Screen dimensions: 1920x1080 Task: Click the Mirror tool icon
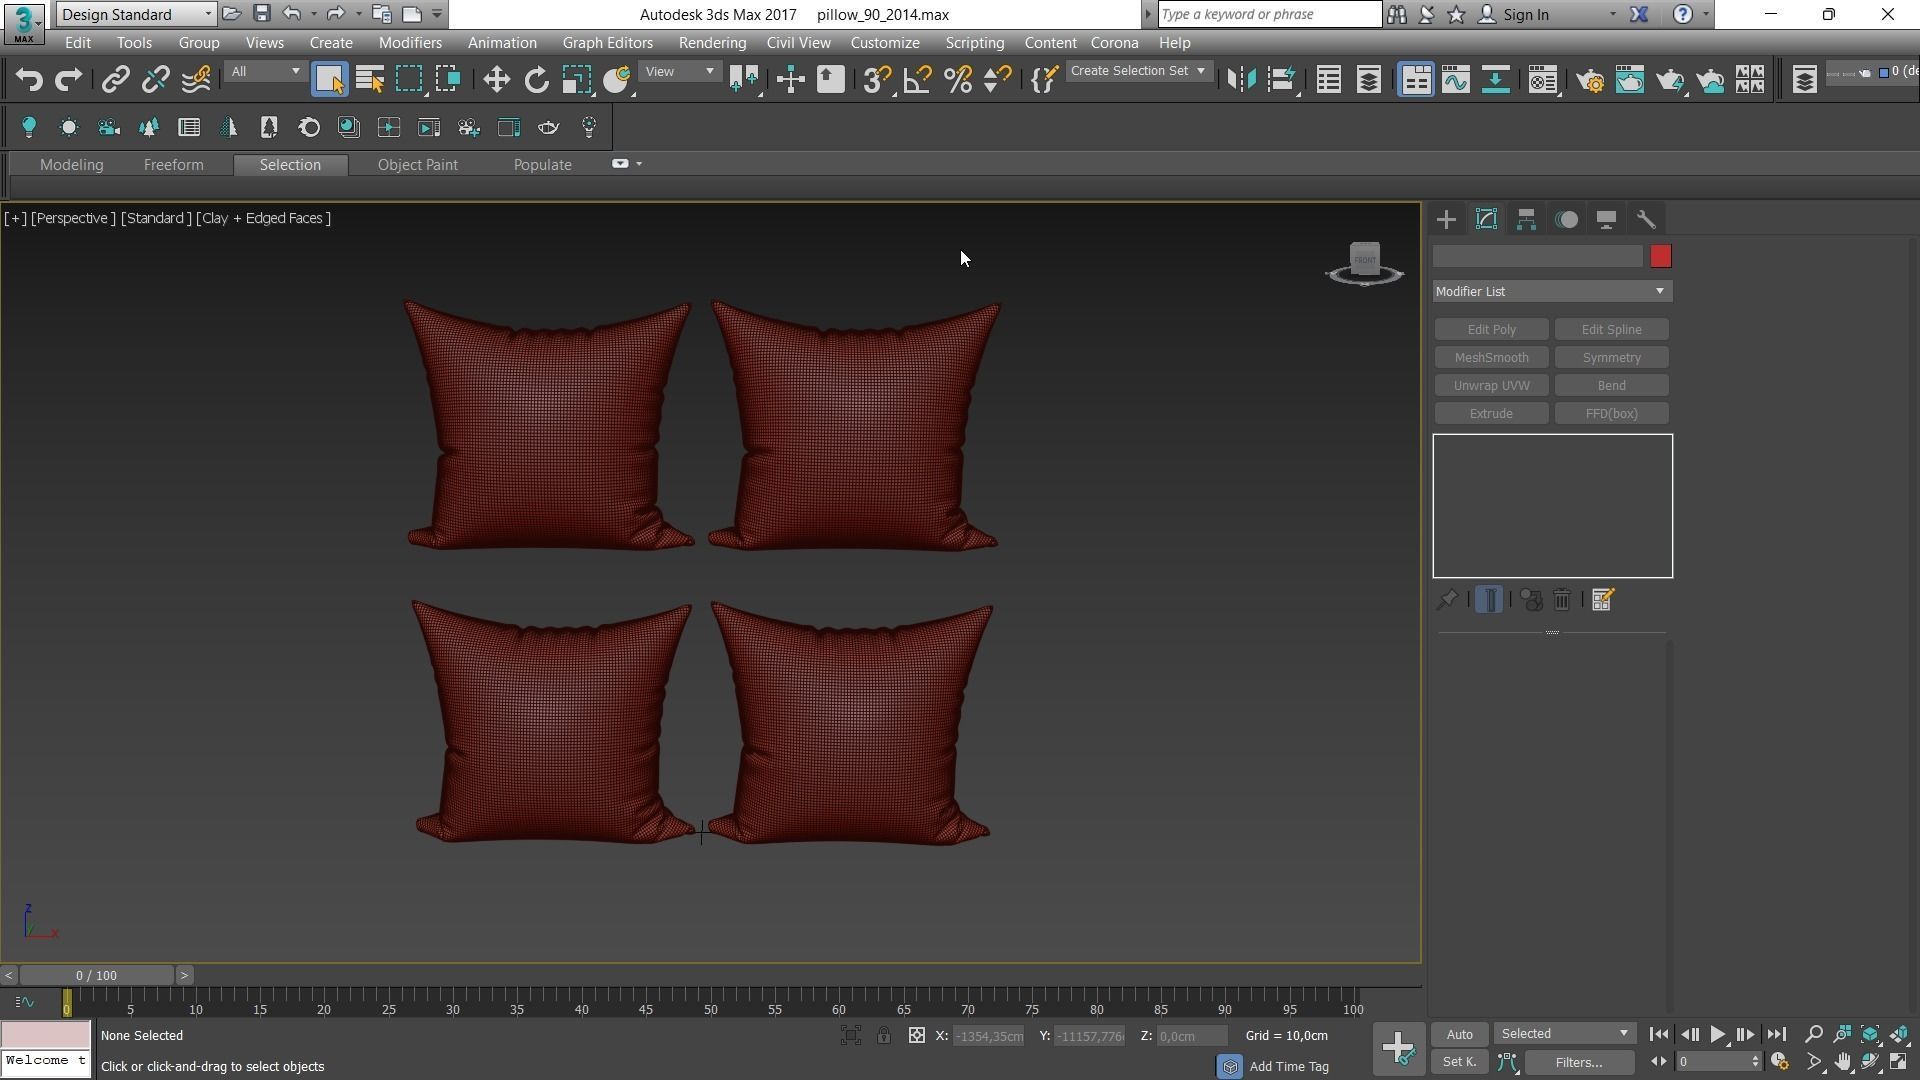click(1241, 80)
